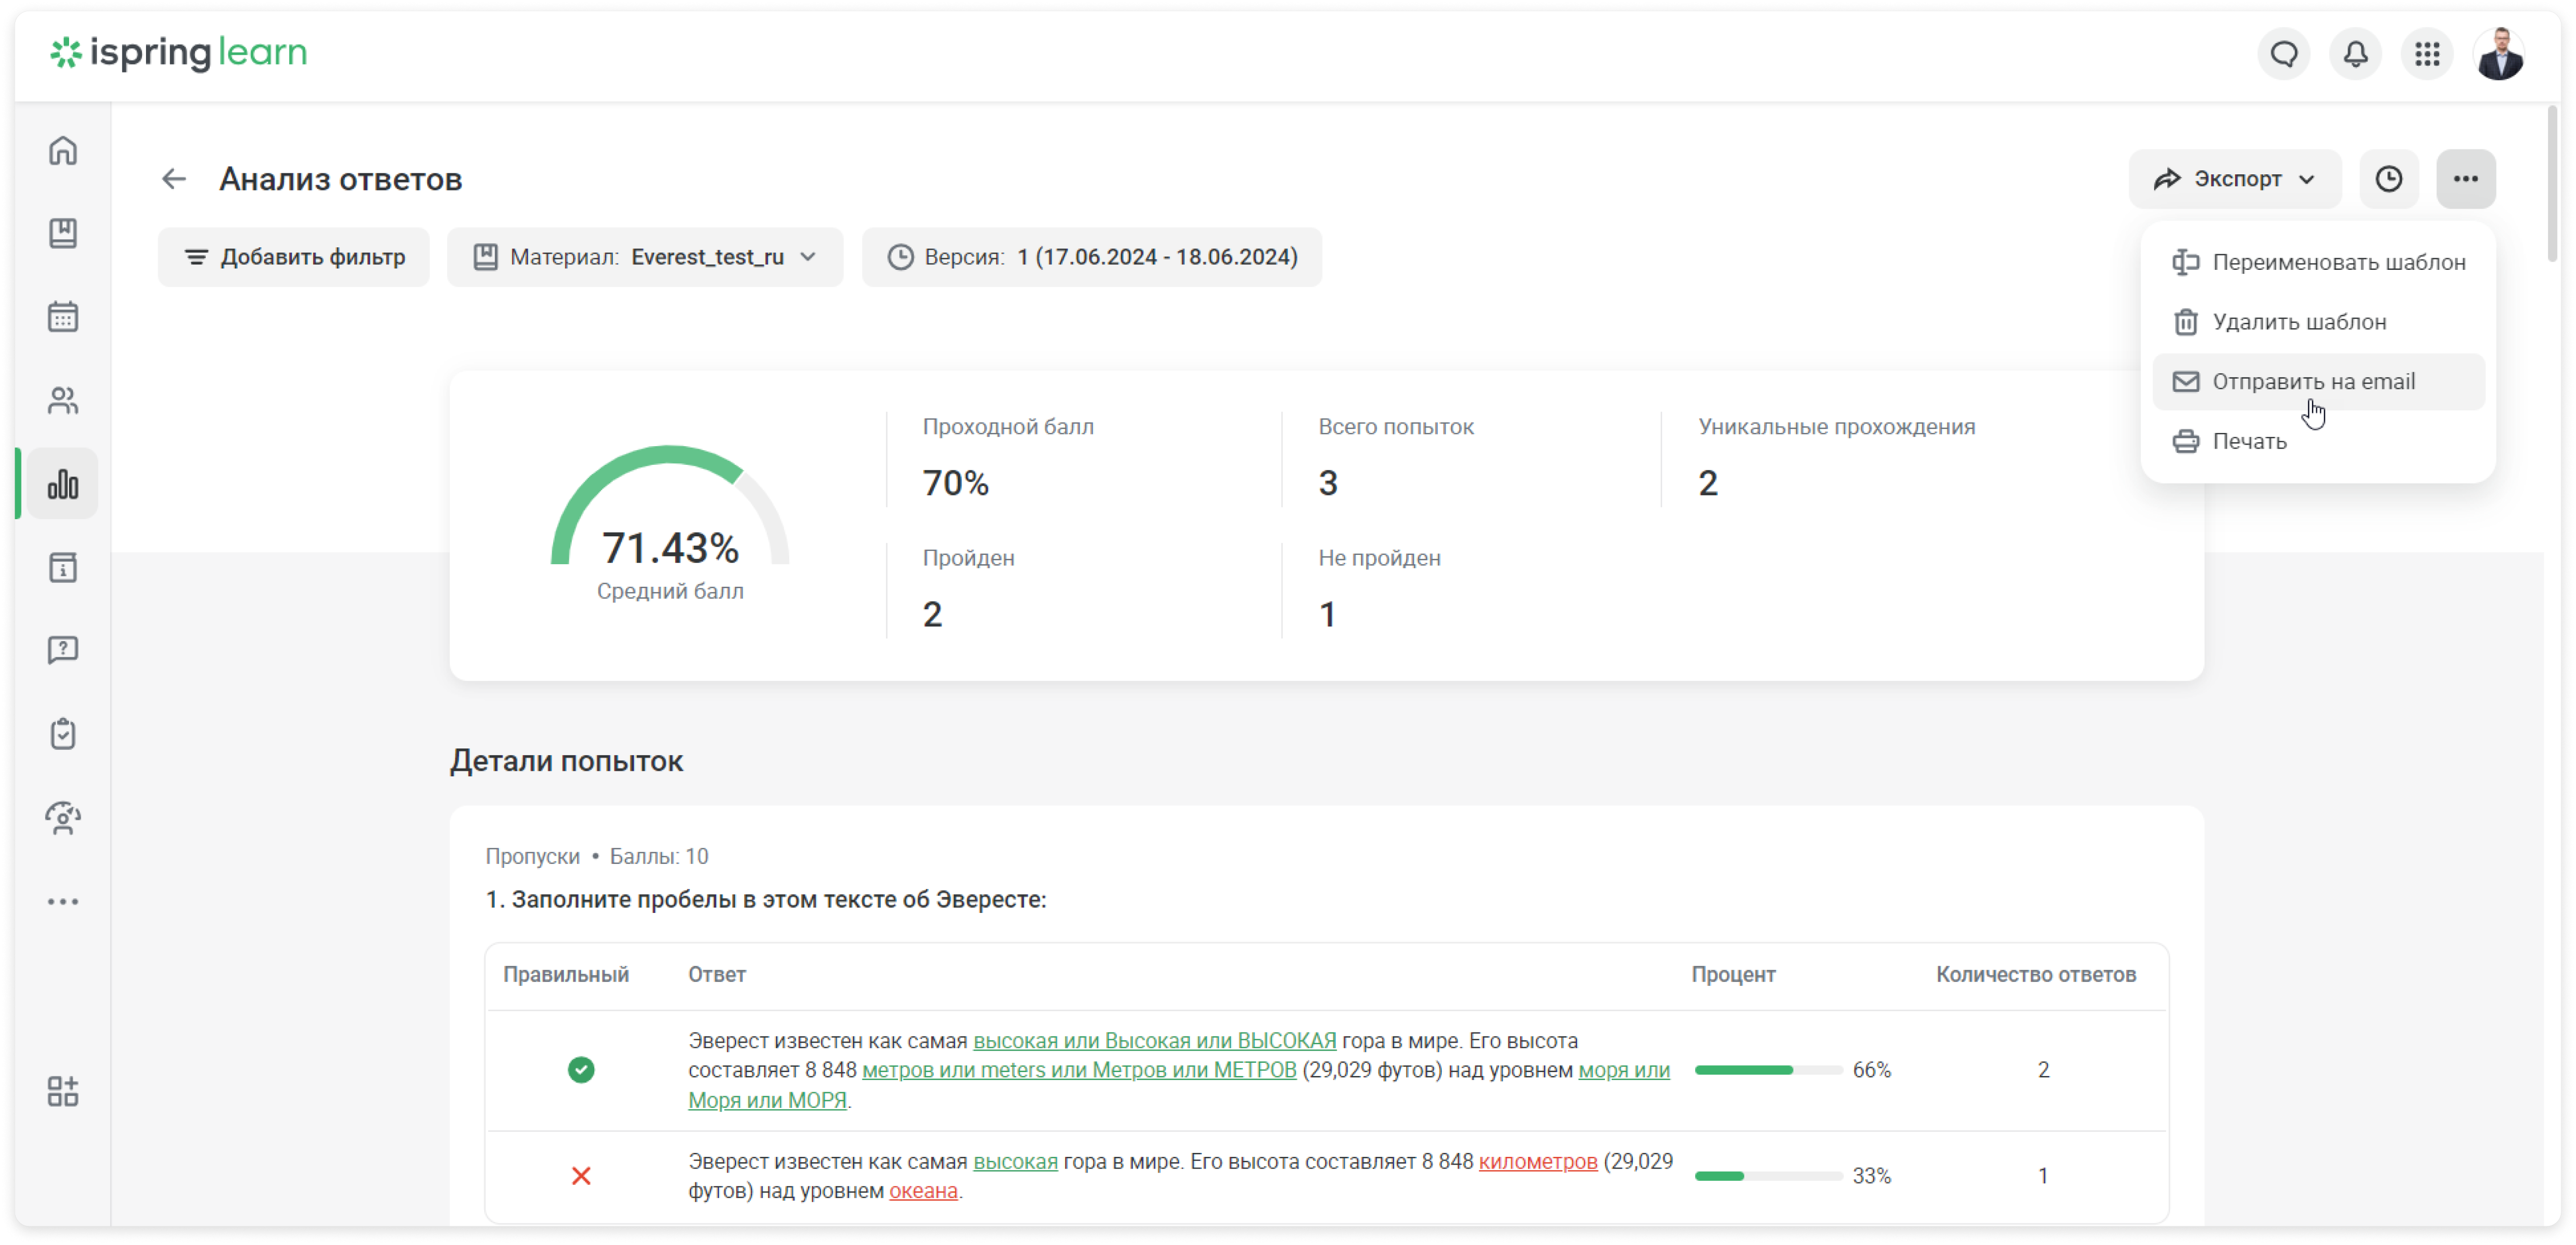This screenshot has height=1245, width=2576.
Task: Click green underlined высокая in incorrect row
Action: point(1015,1162)
